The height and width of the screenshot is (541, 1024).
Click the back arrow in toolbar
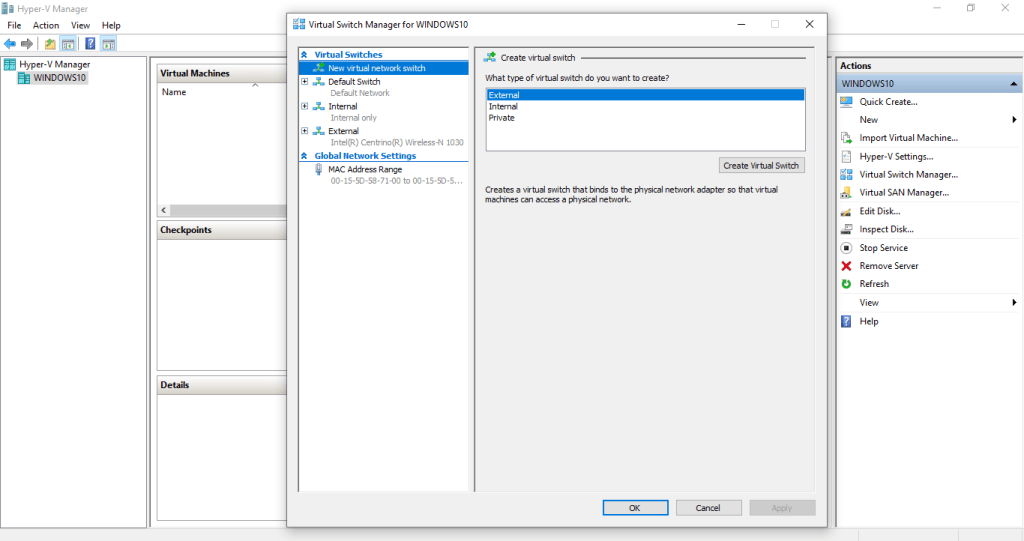10,44
